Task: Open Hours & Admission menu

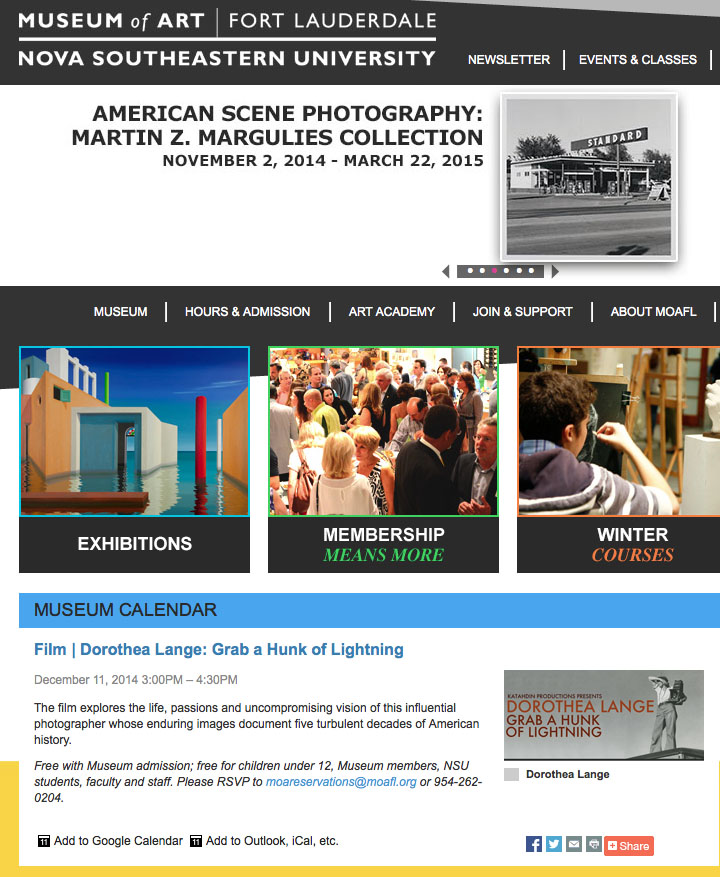Action: [x=247, y=312]
